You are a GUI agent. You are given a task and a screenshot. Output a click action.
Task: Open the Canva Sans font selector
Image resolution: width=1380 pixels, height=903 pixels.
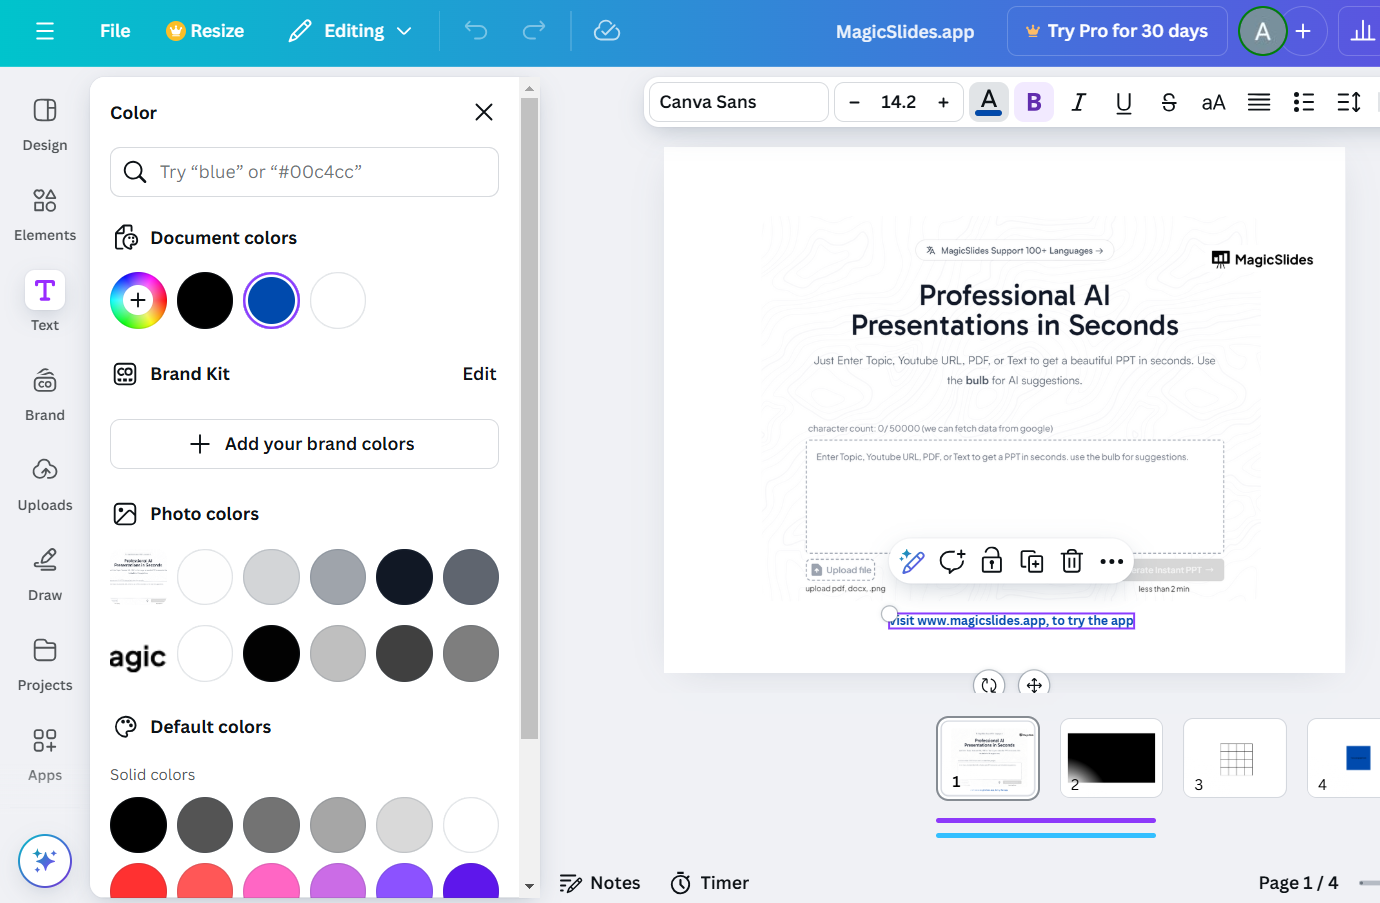tap(739, 102)
